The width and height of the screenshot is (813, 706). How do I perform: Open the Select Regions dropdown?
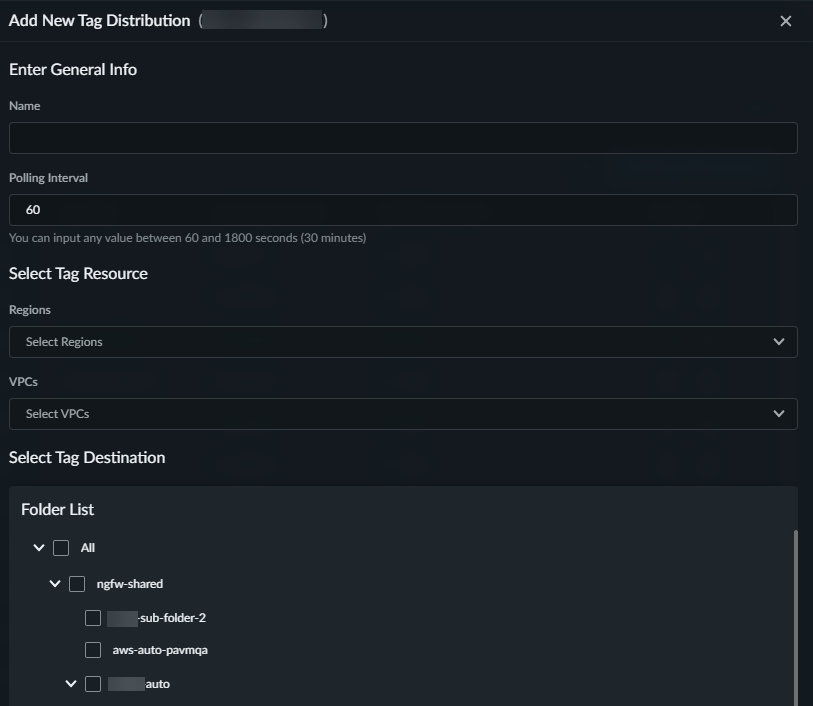390,342
